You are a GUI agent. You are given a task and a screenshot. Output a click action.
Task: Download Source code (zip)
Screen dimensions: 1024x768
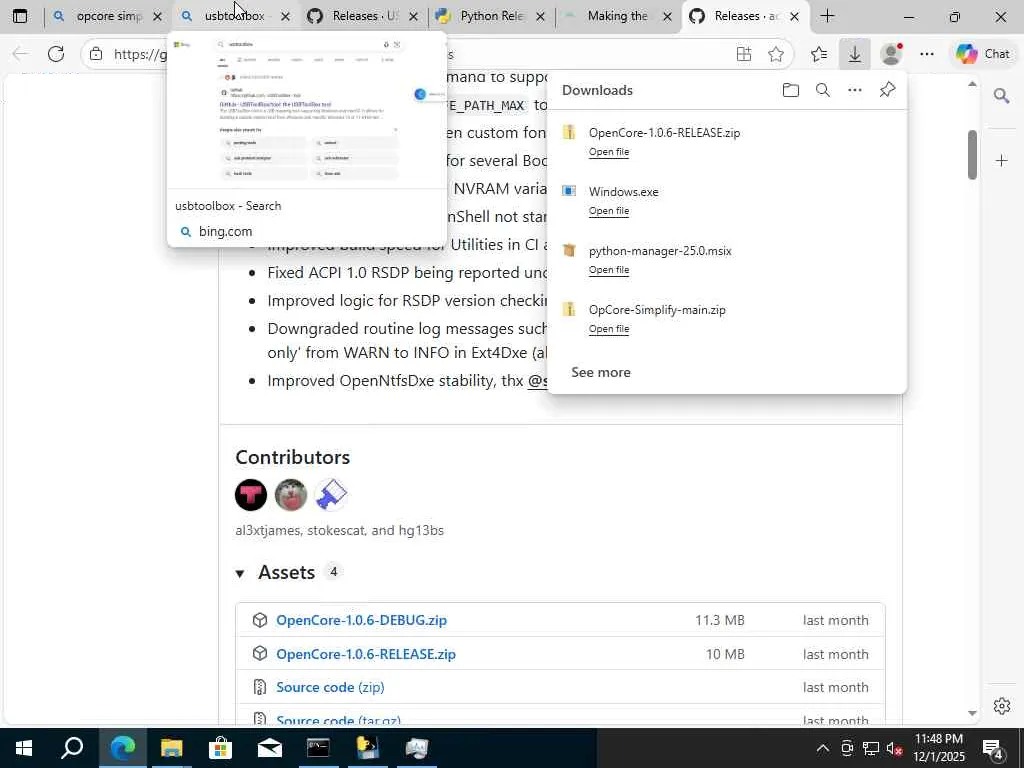[330, 687]
